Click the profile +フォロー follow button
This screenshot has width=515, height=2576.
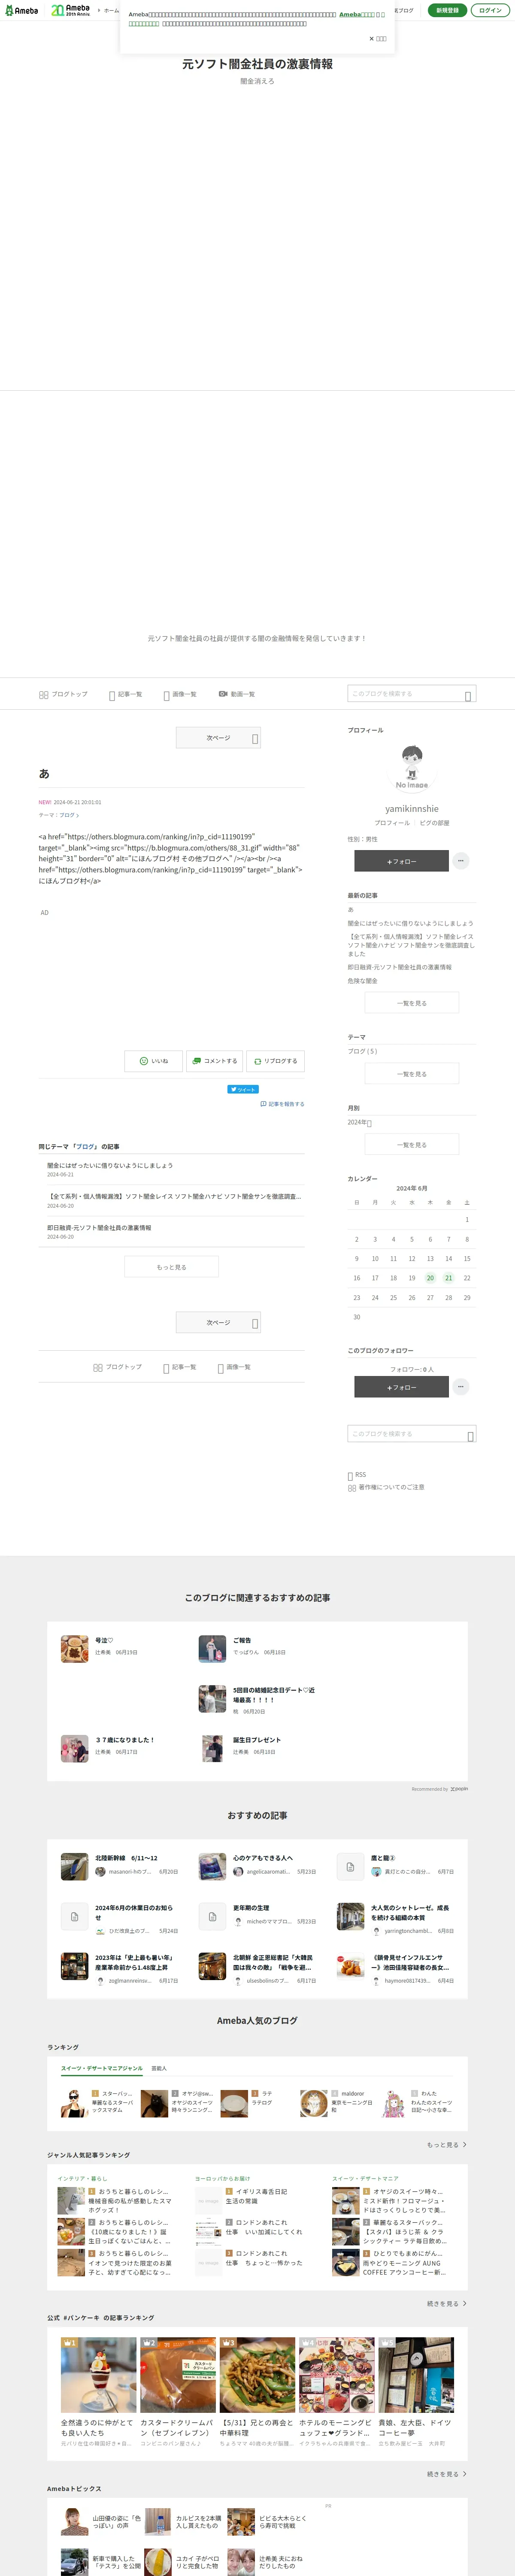coord(401,861)
